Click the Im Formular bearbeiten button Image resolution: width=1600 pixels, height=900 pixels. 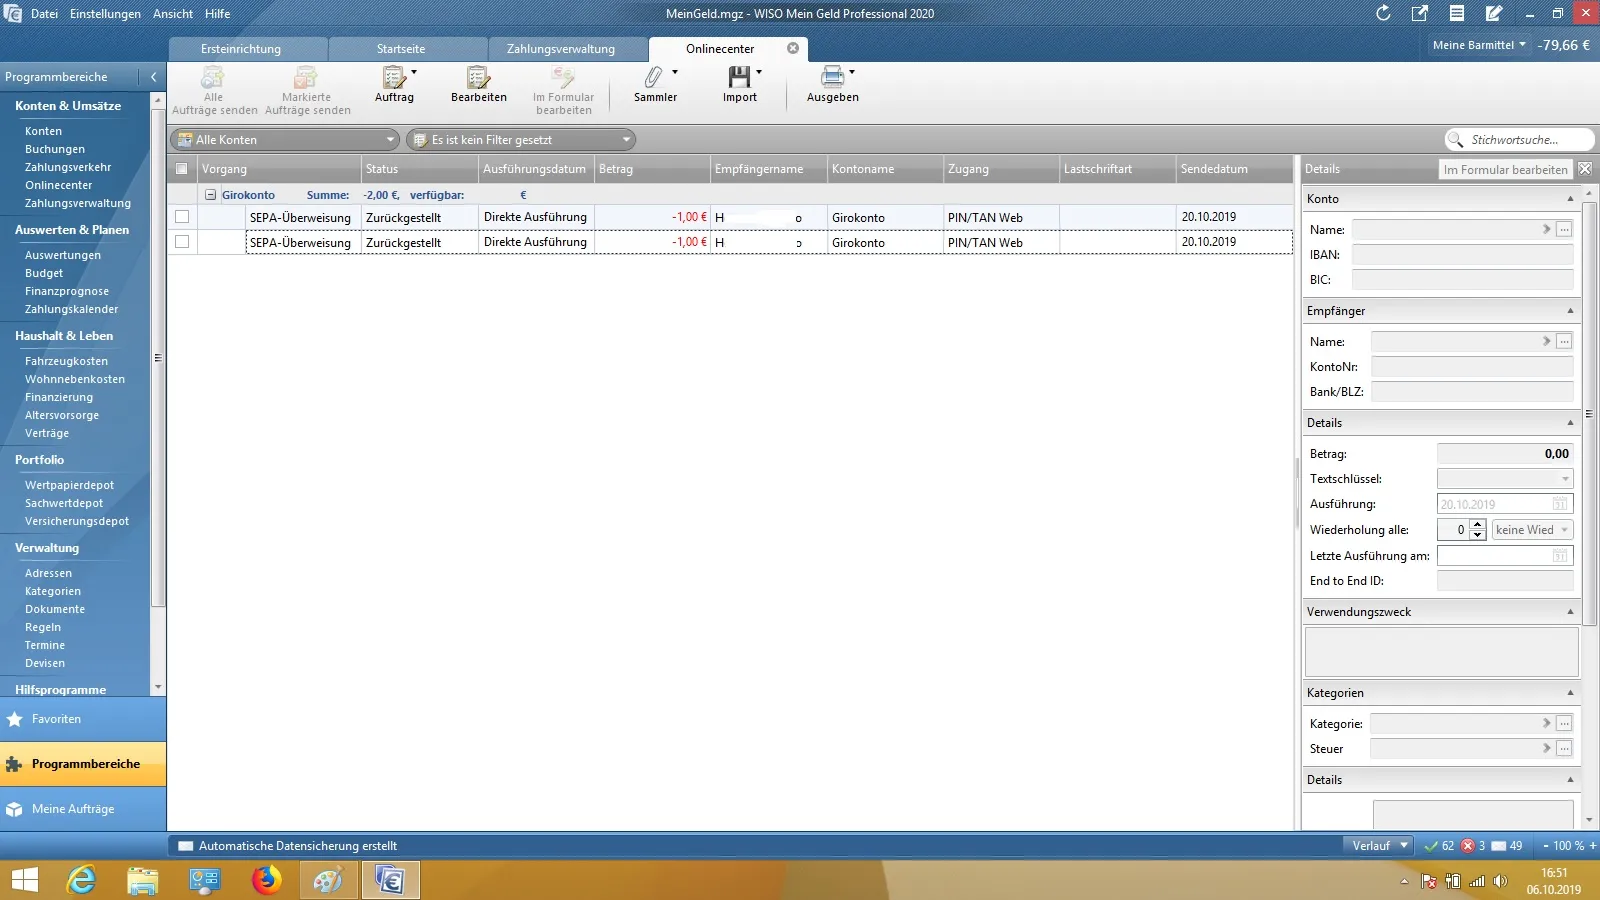tap(1505, 170)
